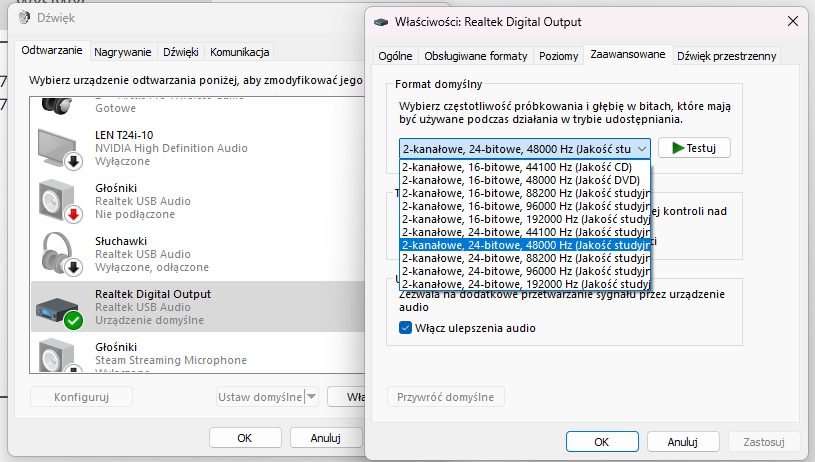Click the Głośniki Realtek USB Audio speaker icon
This screenshot has height=462, width=815.
point(60,202)
